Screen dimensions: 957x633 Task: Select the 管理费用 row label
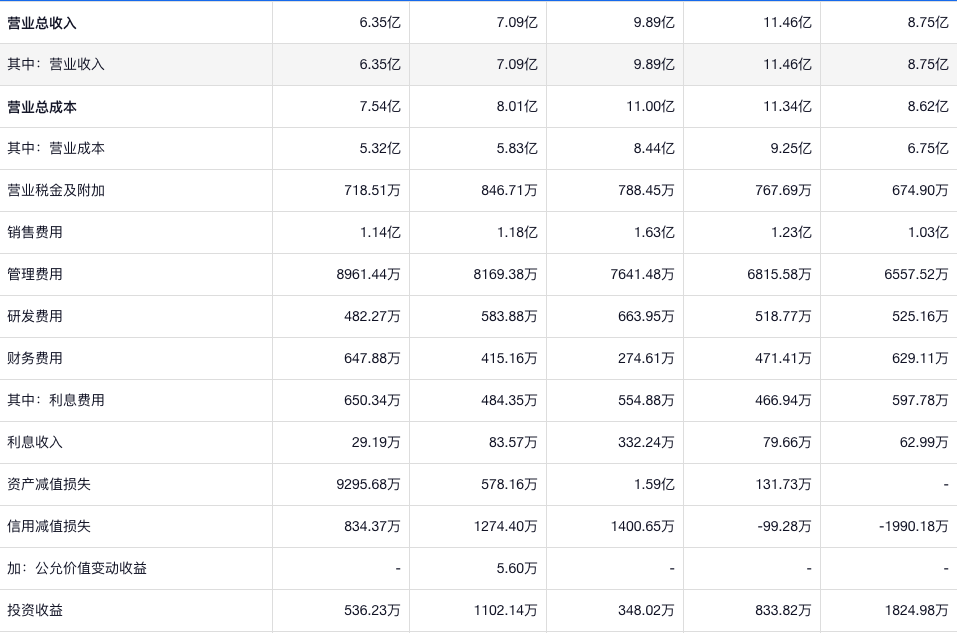click(35, 274)
